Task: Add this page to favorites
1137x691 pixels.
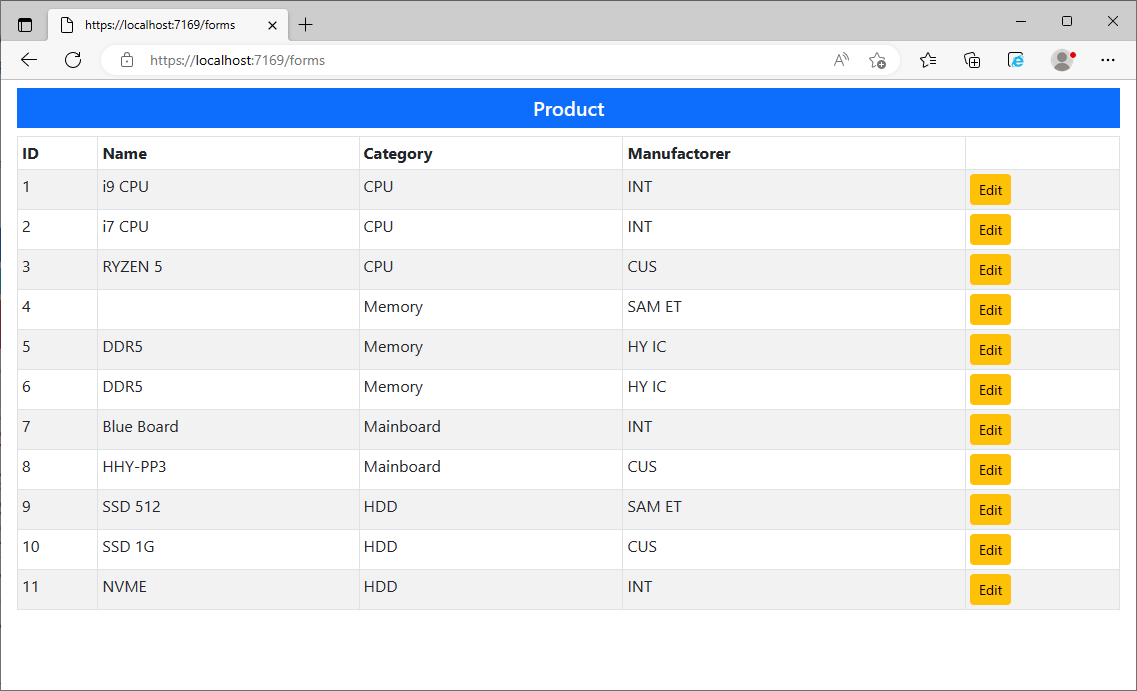Action: (x=877, y=61)
